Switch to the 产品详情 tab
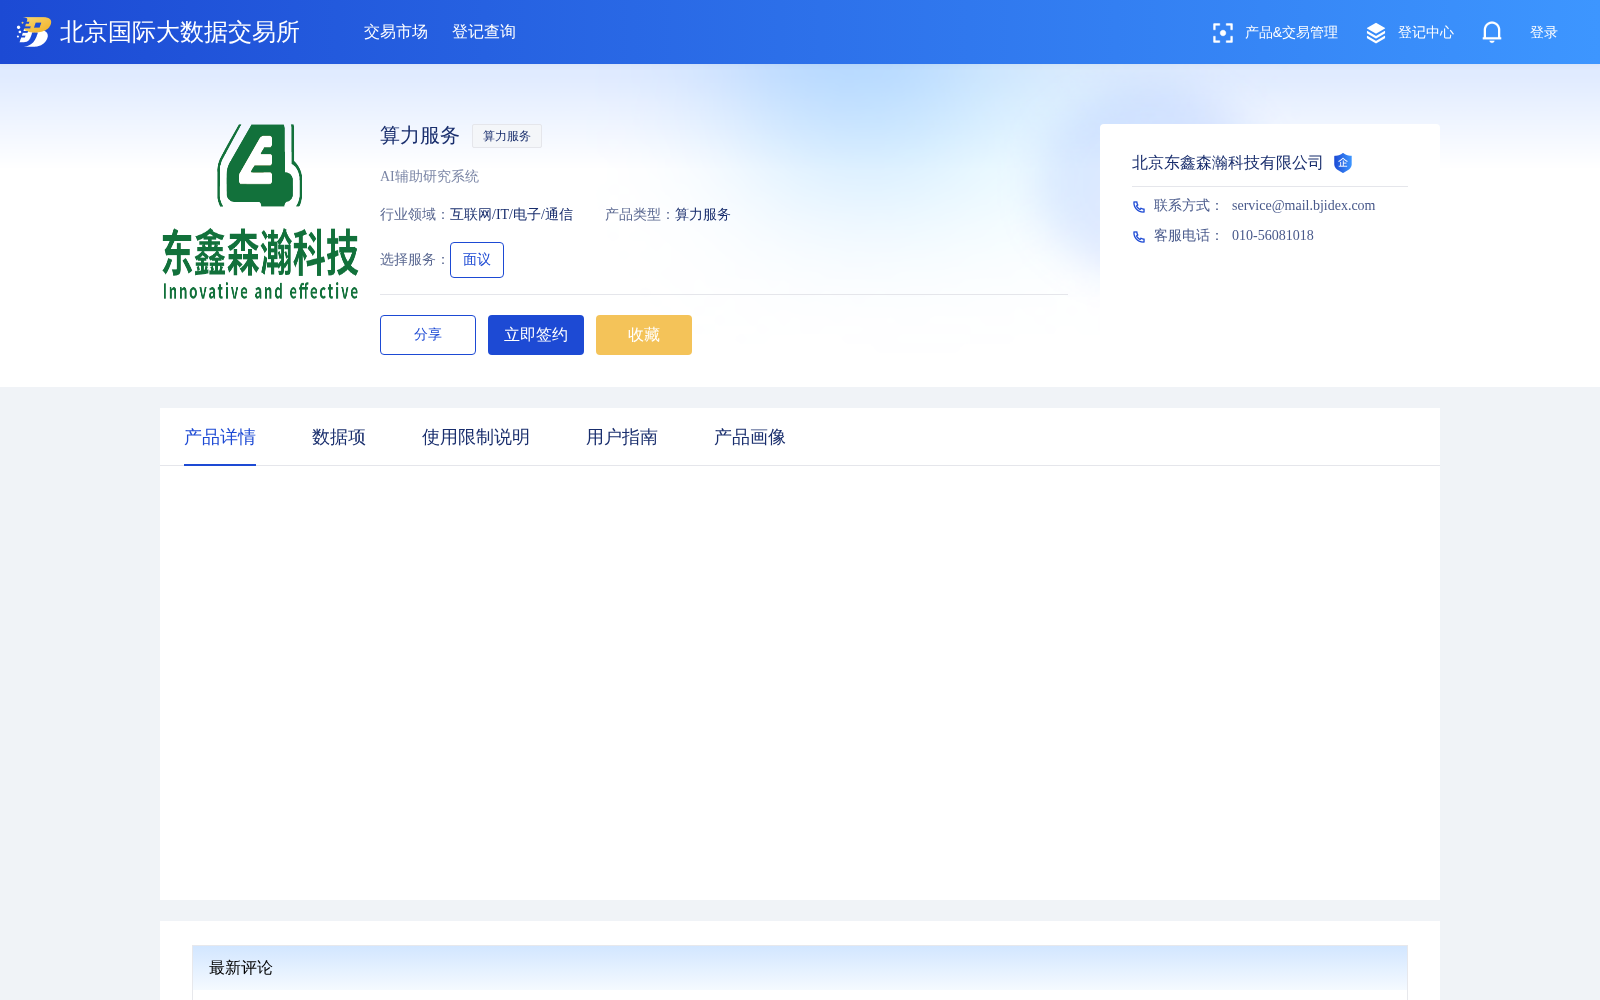 coord(220,437)
